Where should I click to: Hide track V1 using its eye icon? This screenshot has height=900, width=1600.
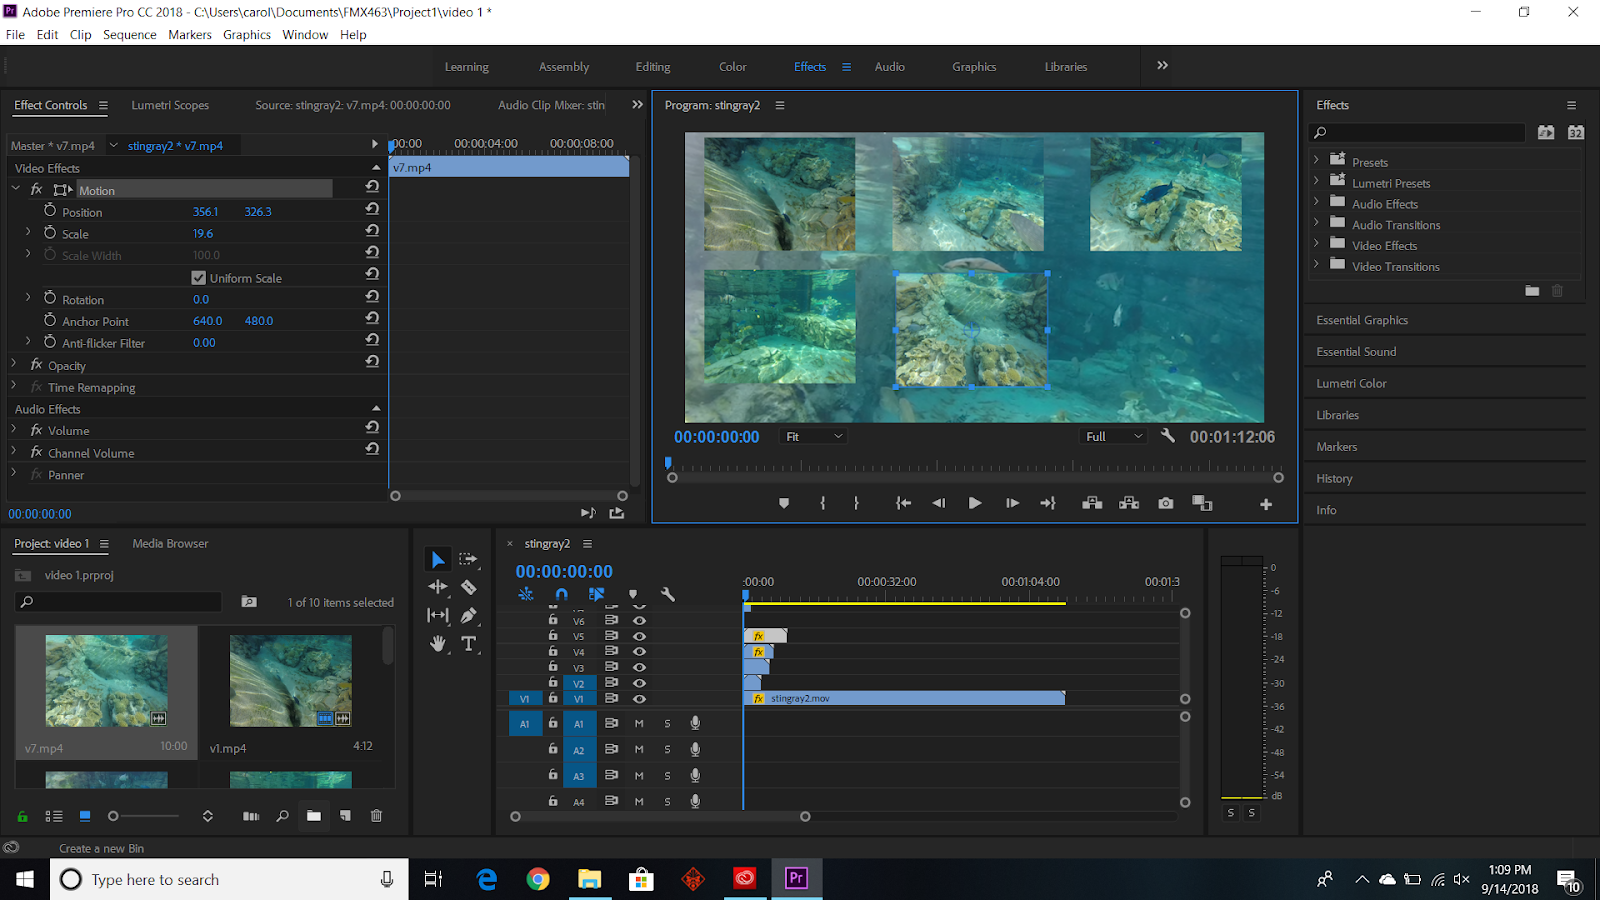[640, 699]
